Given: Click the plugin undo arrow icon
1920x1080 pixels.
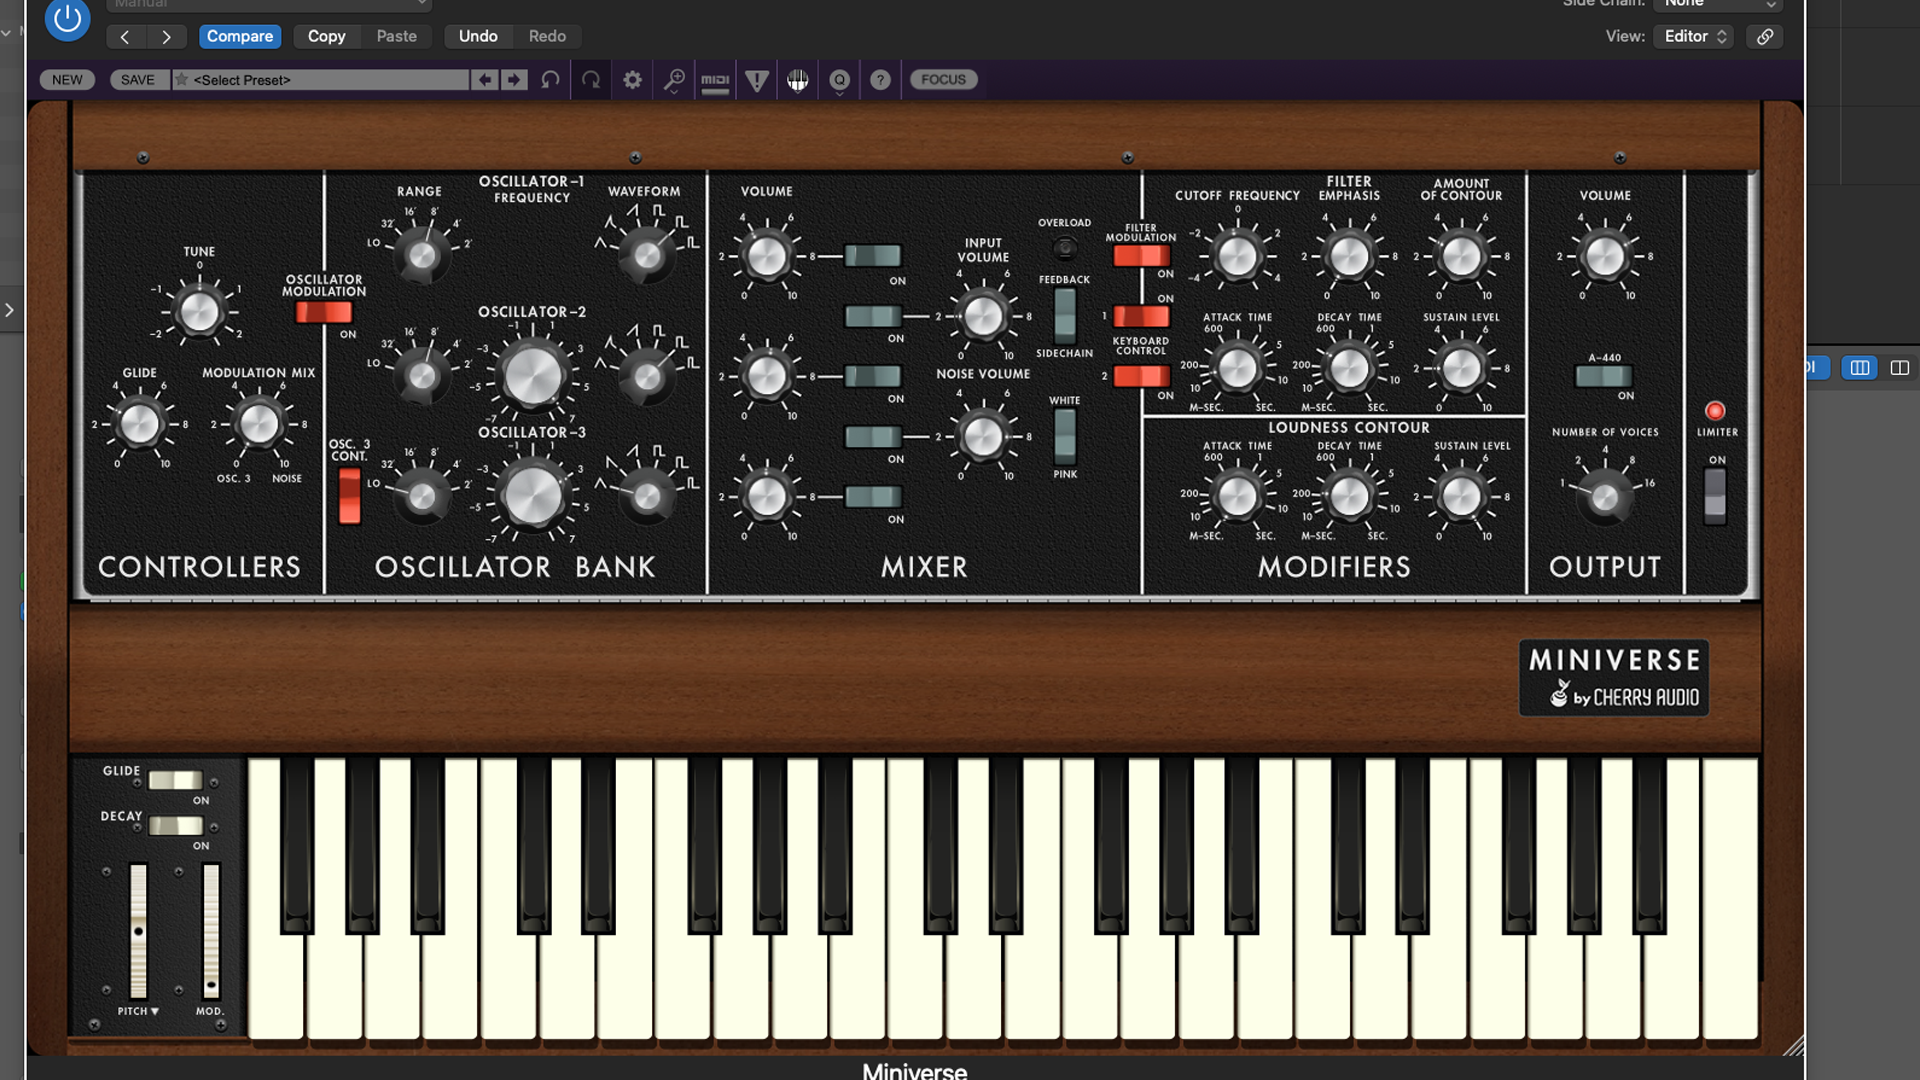Looking at the screenshot, I should click(550, 80).
